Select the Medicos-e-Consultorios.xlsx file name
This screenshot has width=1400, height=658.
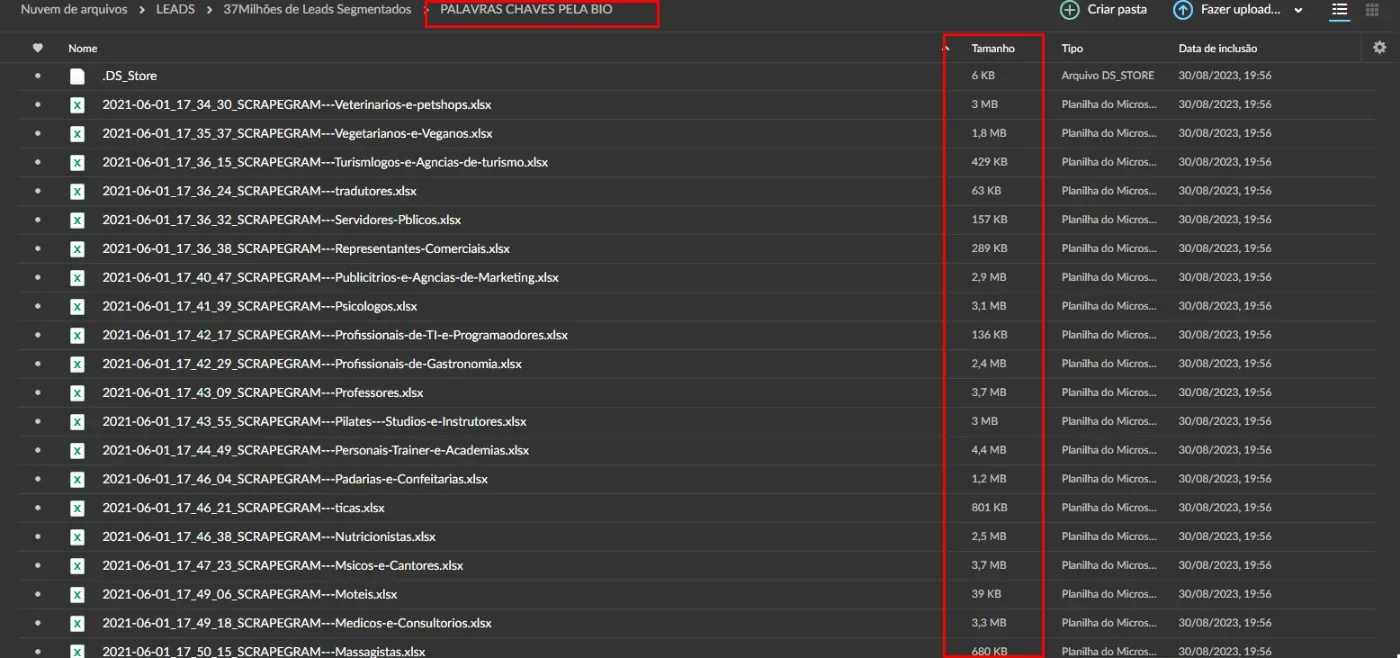297,623
